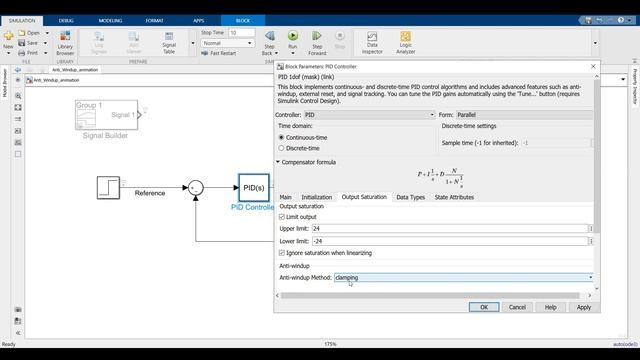The image size is (640, 360).
Task: Open the Property Inspector side panel
Action: tap(635, 86)
